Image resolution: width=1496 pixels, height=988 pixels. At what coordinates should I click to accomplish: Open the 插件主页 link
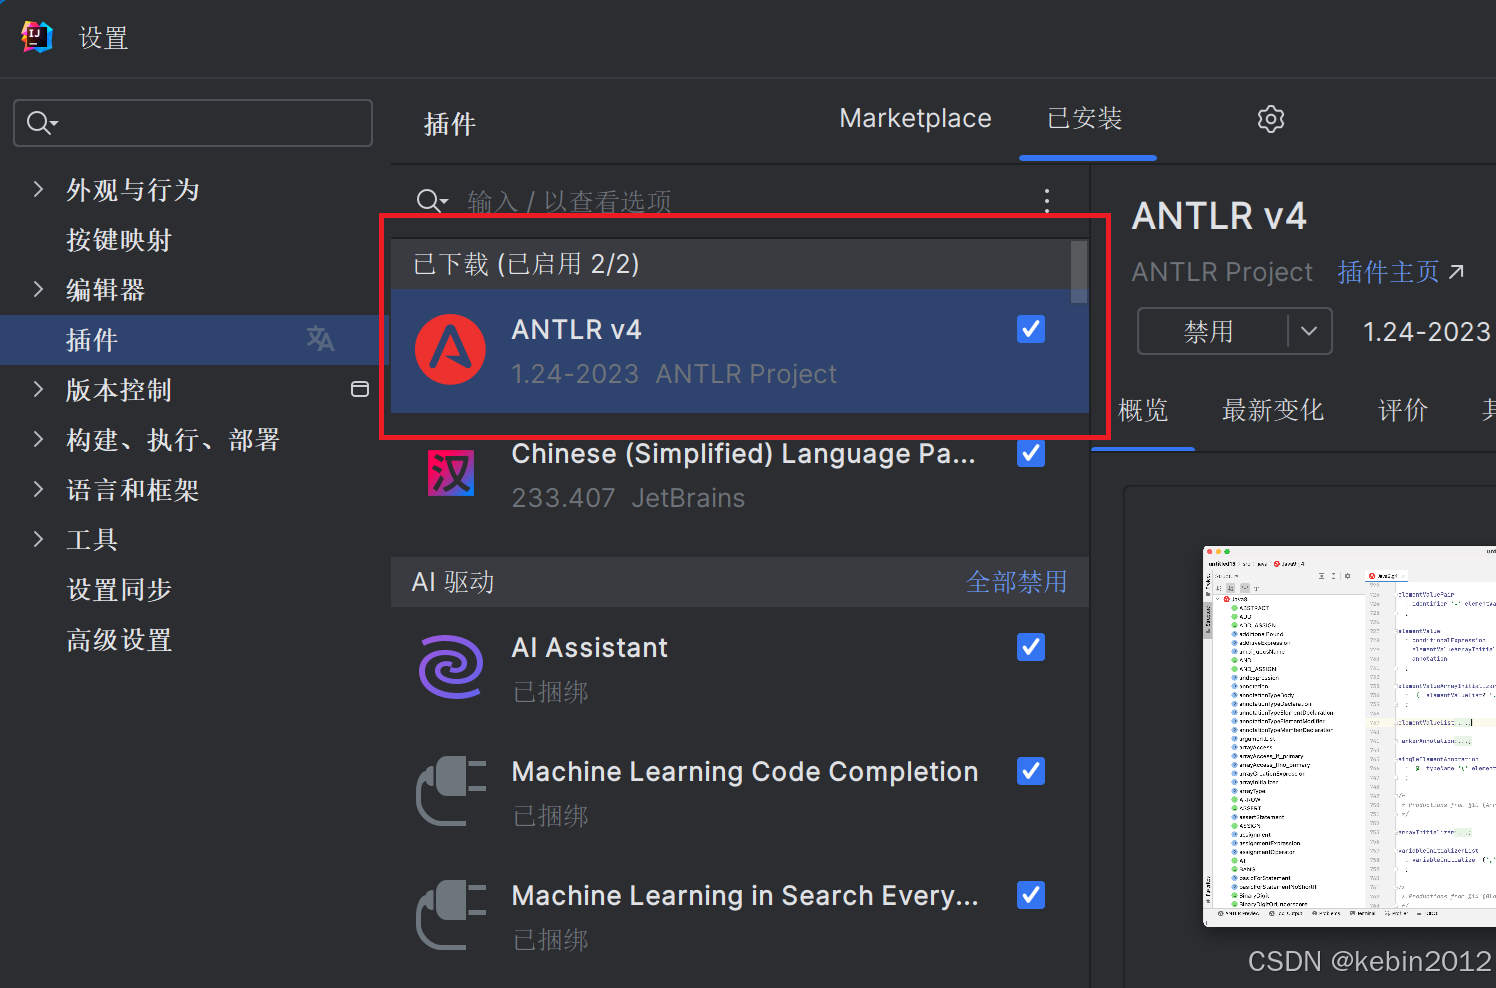tap(1388, 272)
